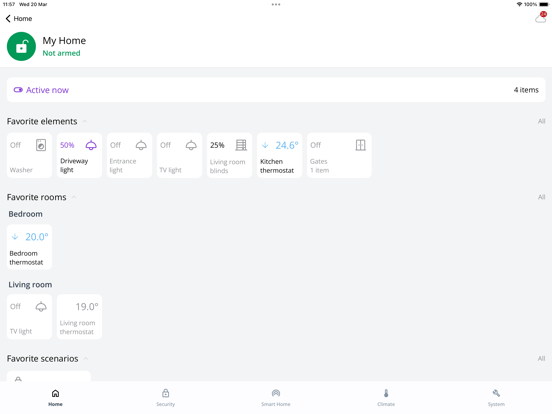552x414 pixels.
Task: Click the Bedroom room heading
Action: 25,214
